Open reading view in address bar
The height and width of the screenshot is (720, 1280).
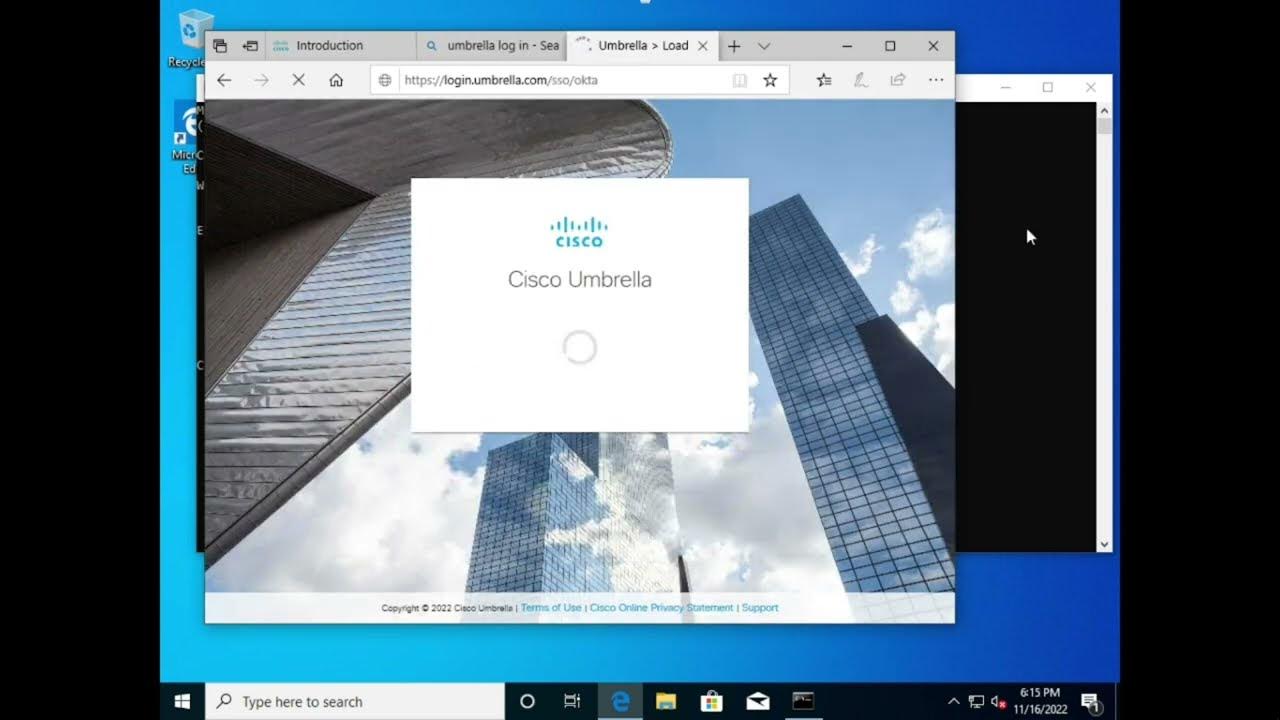tap(740, 80)
